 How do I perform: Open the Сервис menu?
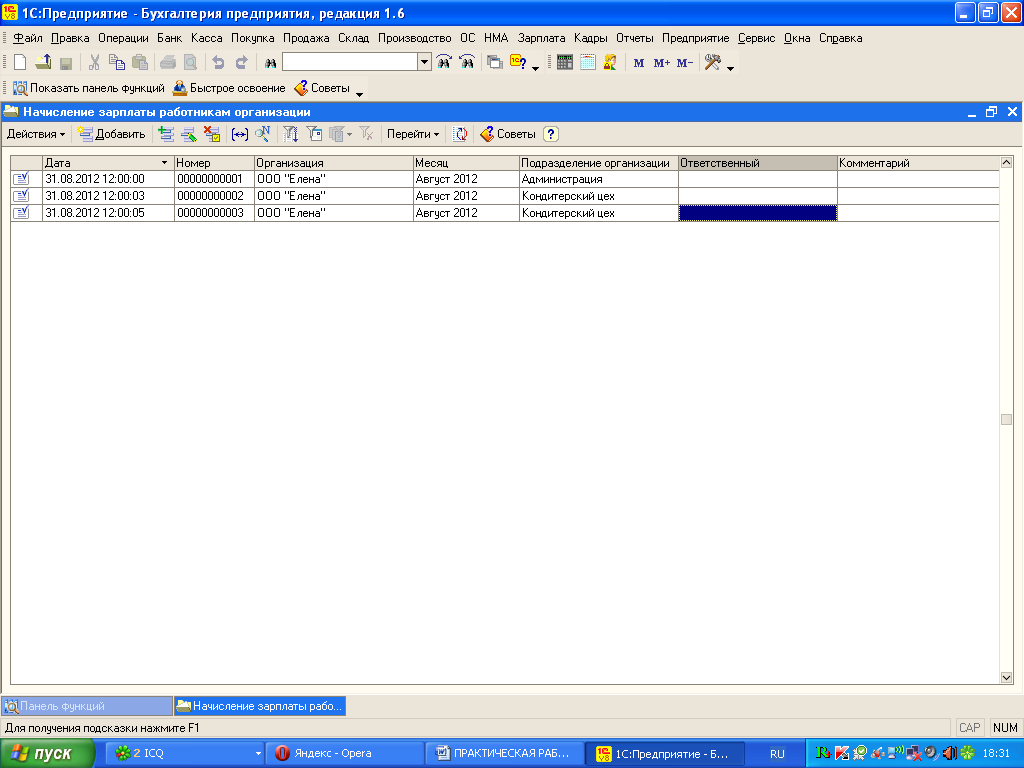(756, 38)
